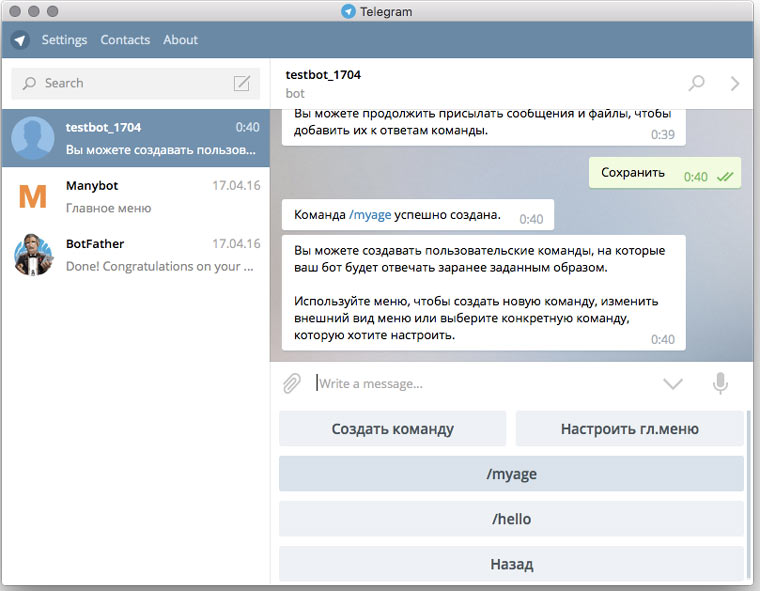Select the /myage command button

point(511,474)
